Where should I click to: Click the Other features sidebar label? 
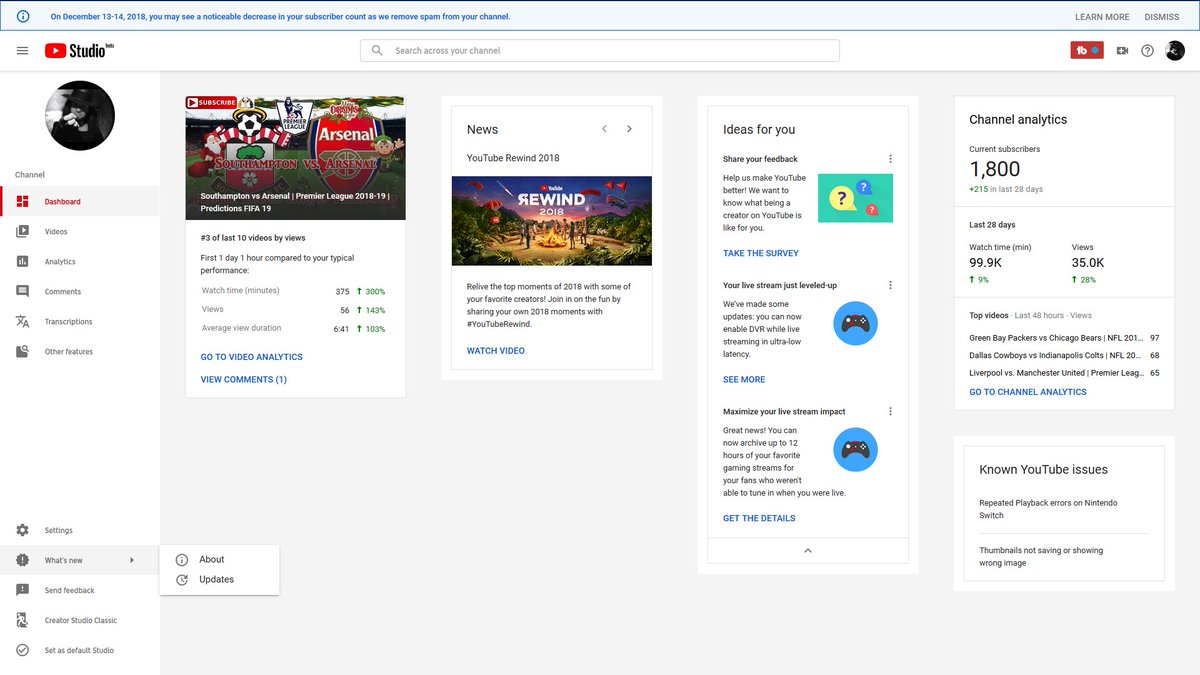[69, 352]
